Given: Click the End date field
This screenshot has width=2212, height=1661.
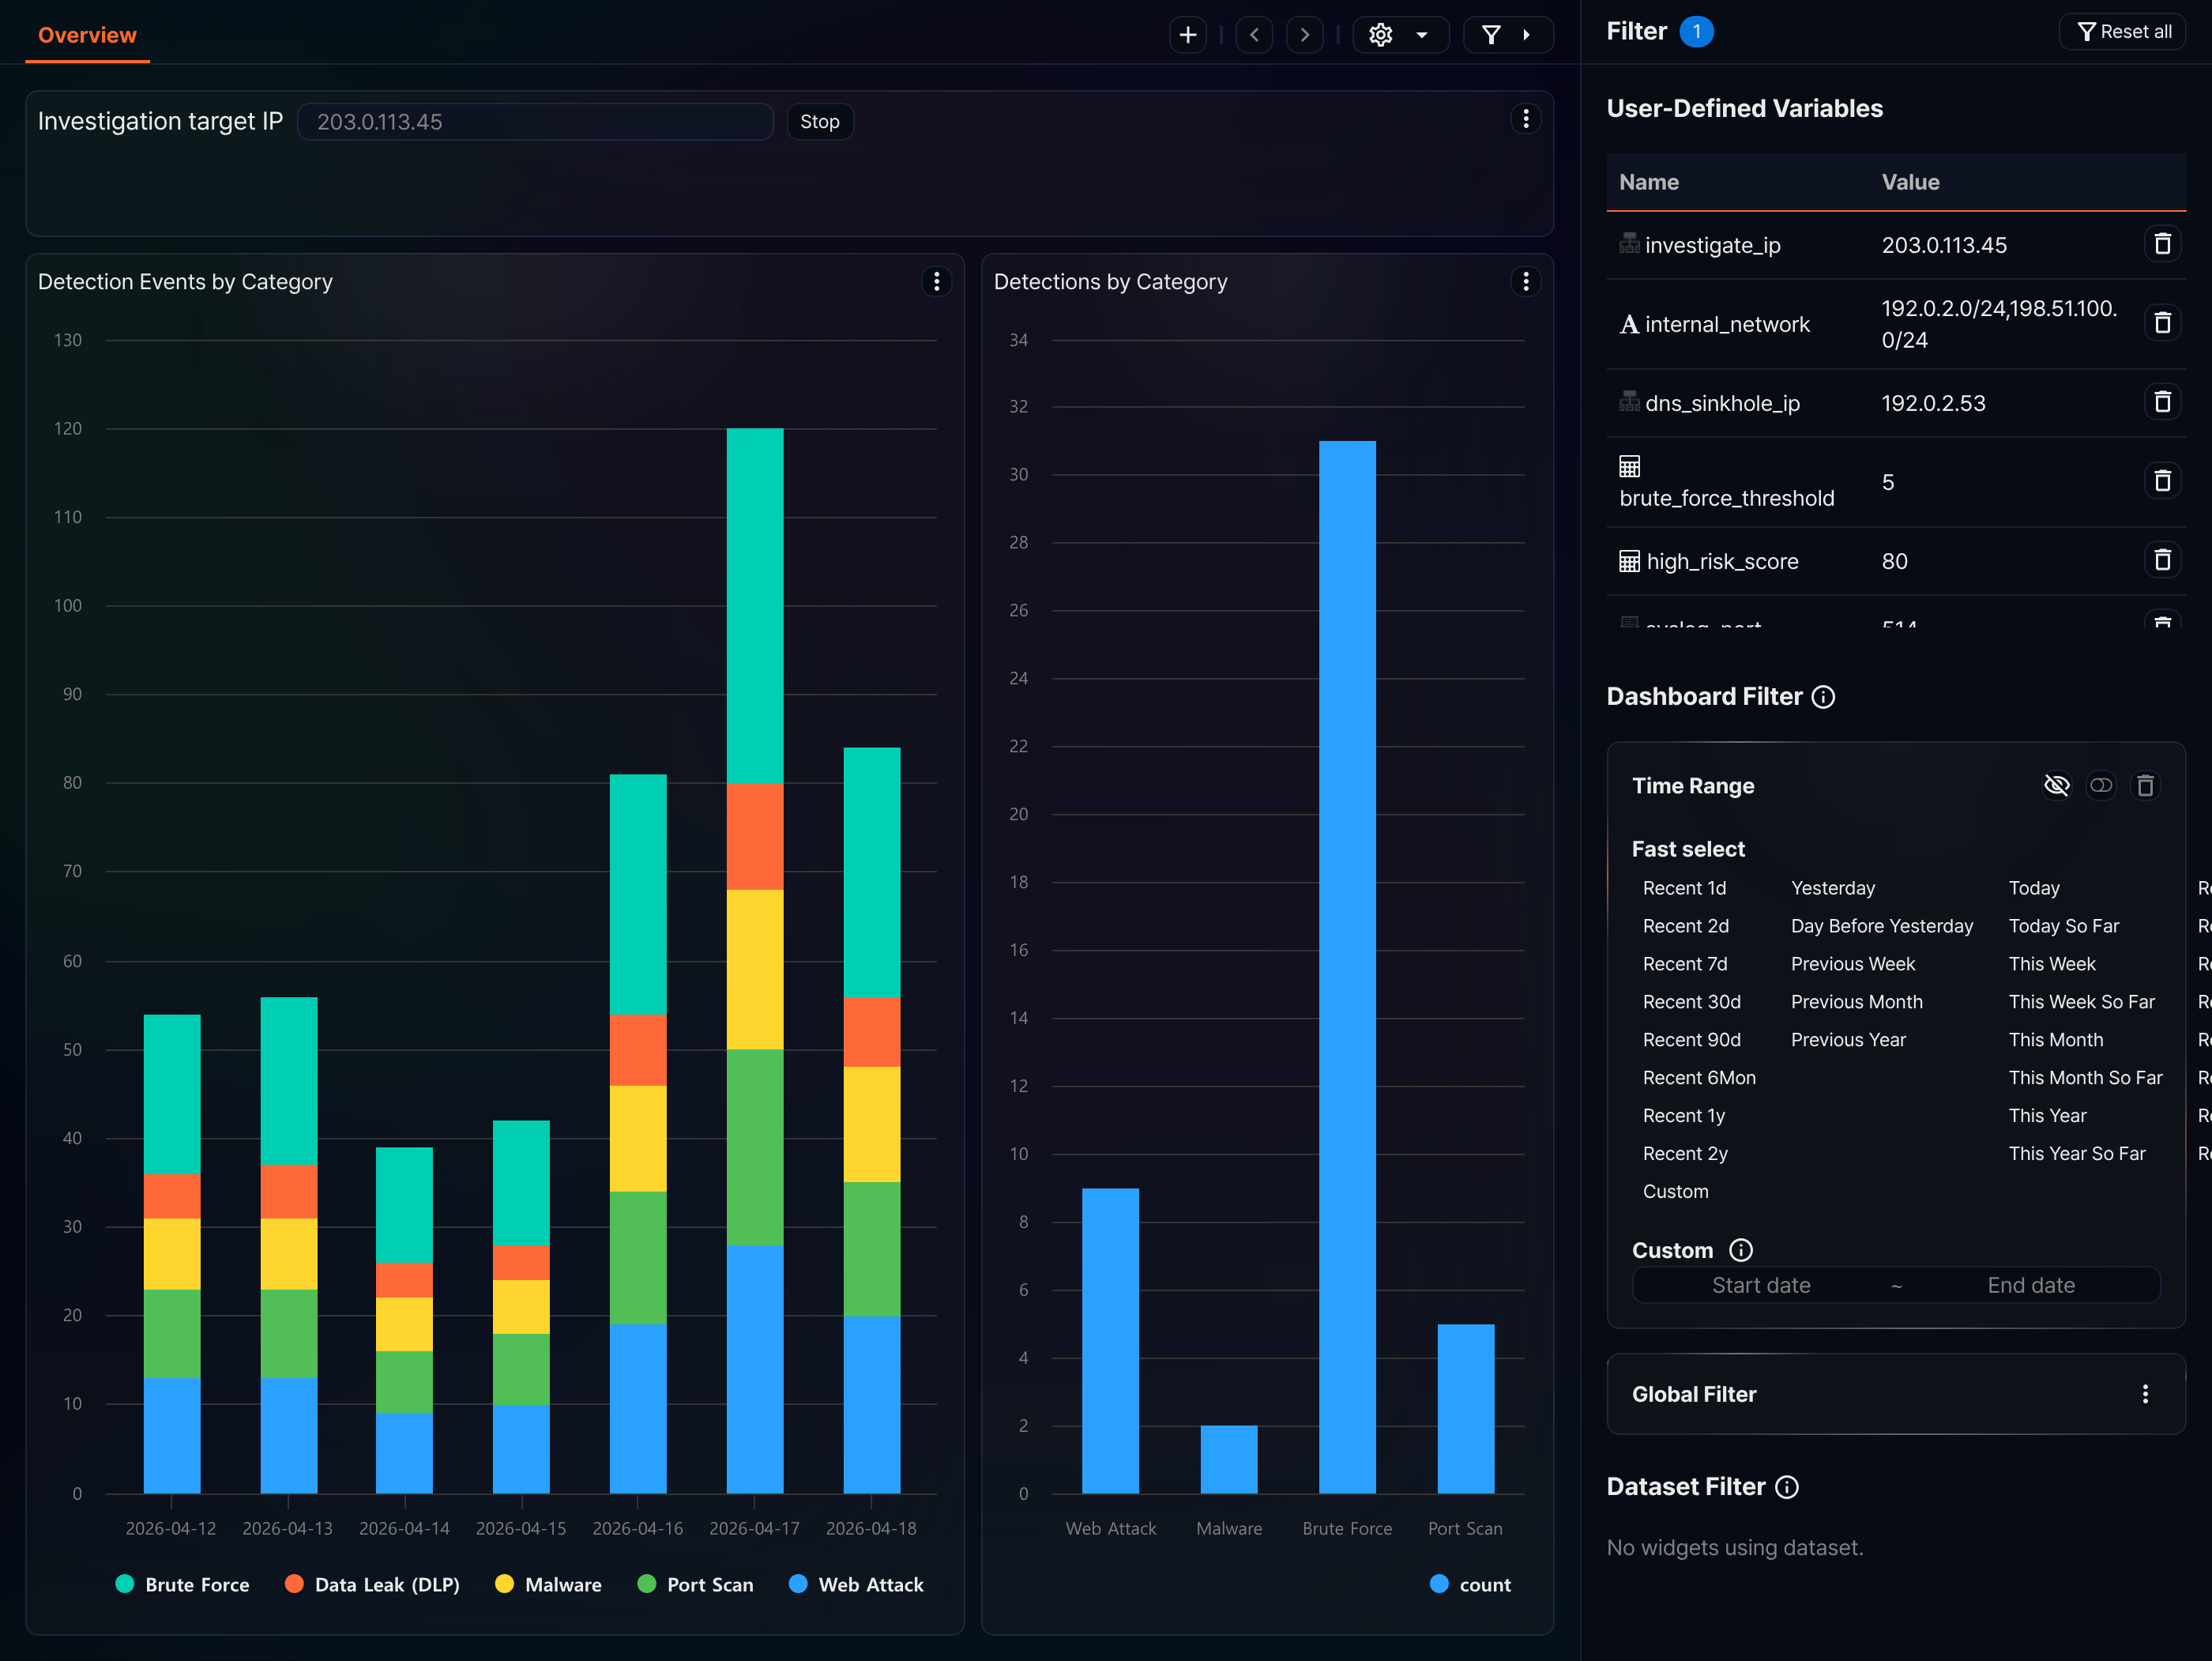Looking at the screenshot, I should tap(2031, 1285).
